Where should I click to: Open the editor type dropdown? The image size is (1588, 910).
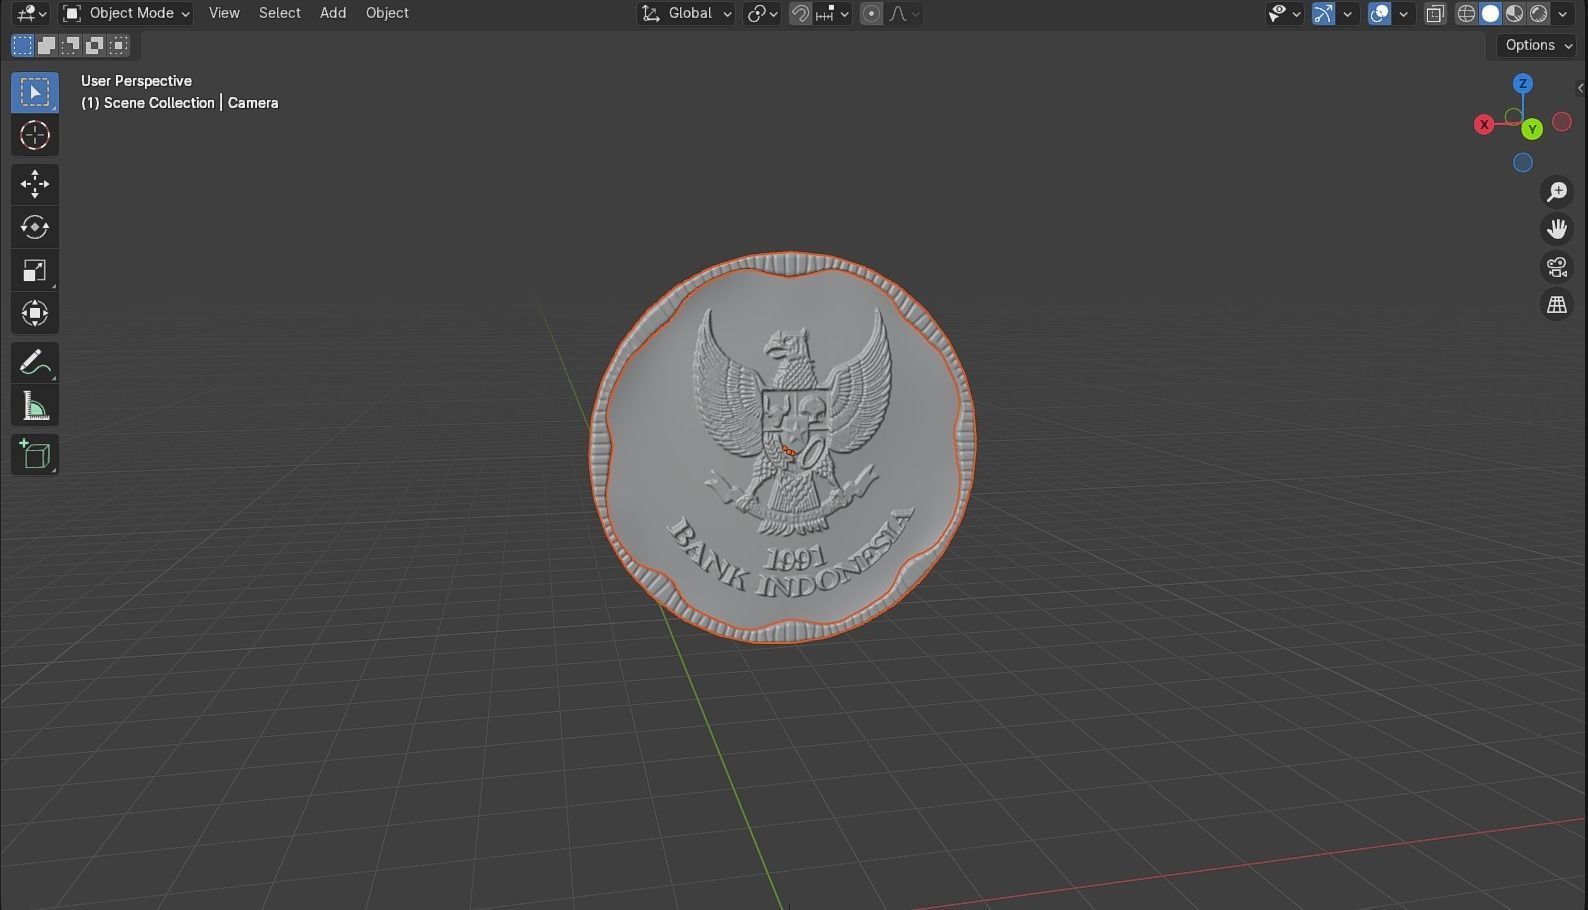[31, 14]
